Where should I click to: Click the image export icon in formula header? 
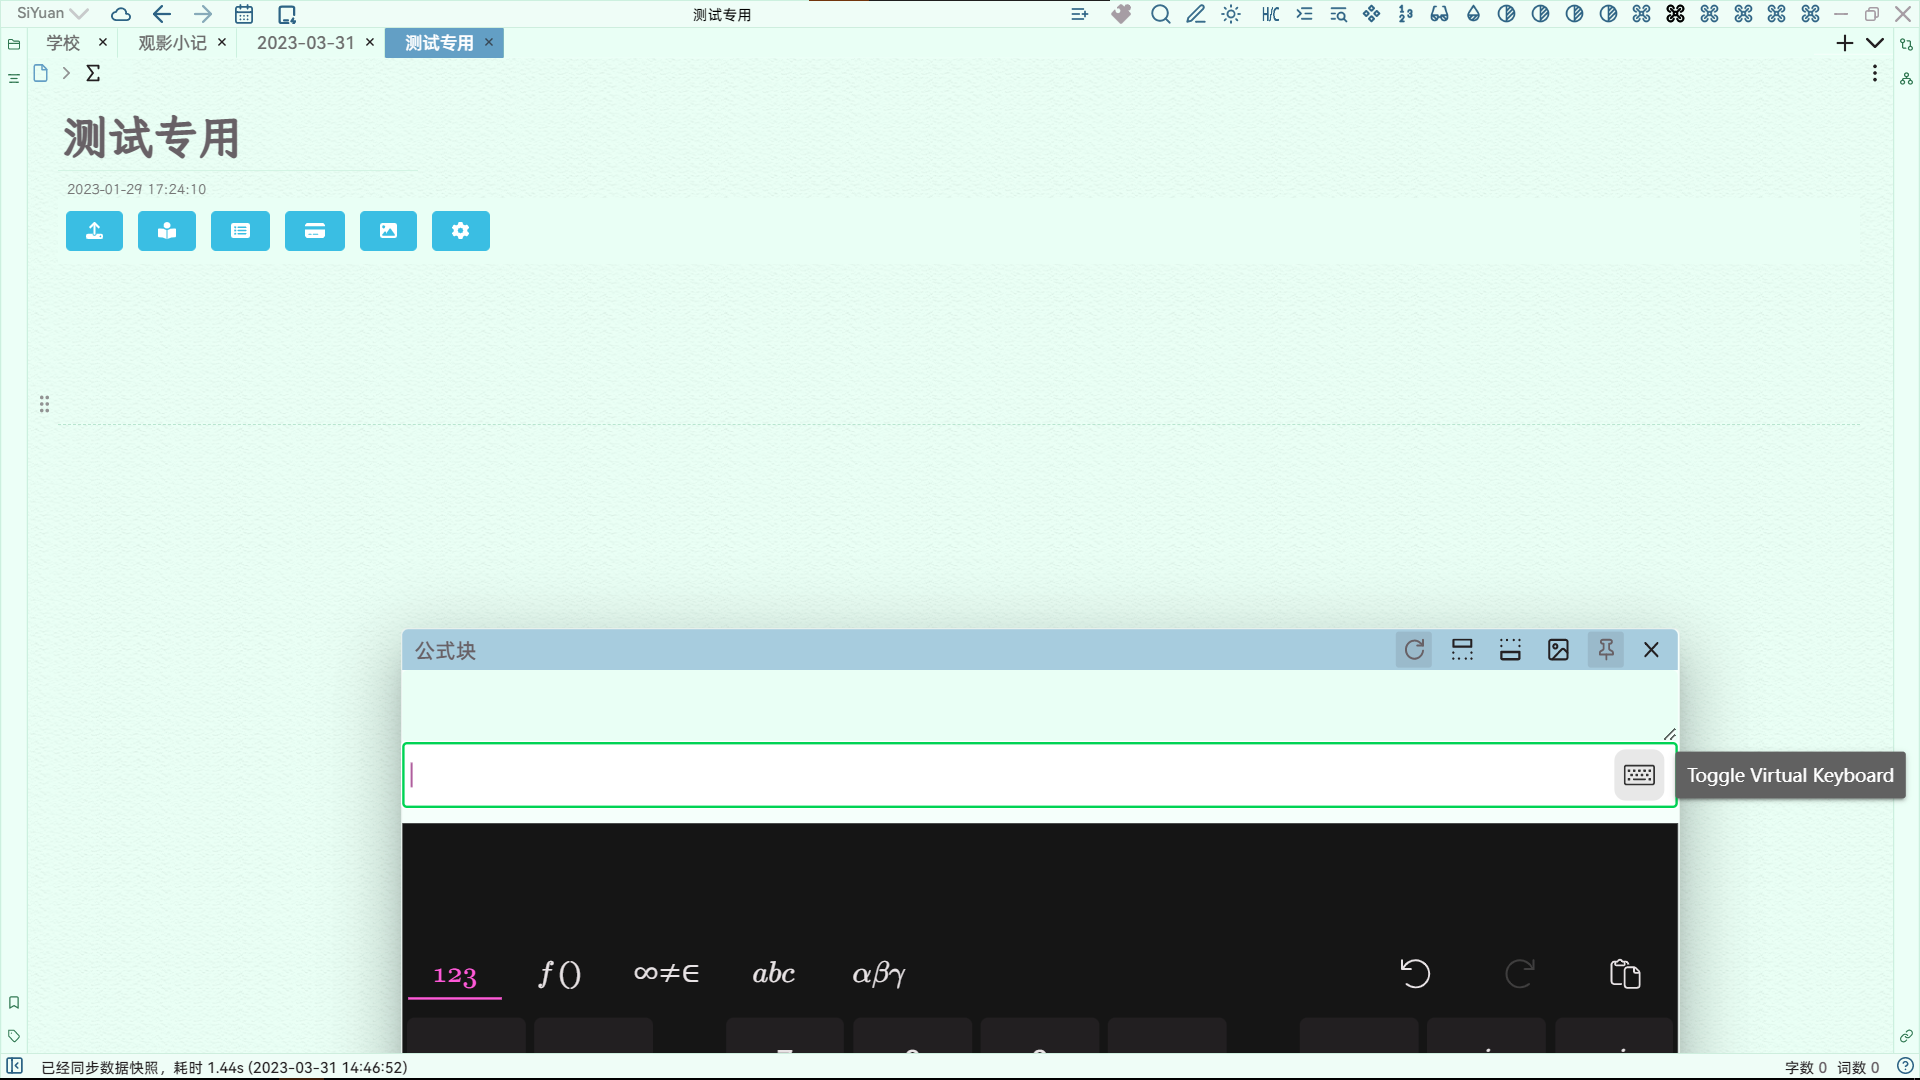tap(1558, 650)
